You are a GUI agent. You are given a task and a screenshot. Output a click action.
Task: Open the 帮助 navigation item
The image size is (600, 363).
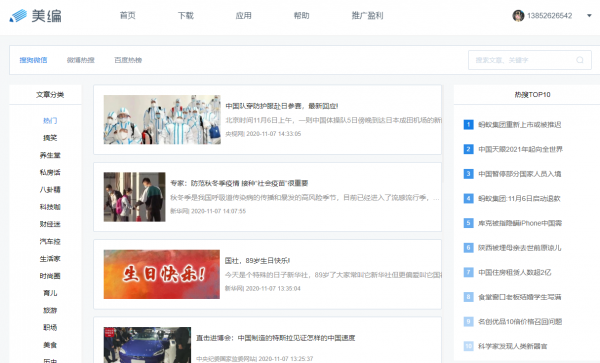[x=301, y=16]
